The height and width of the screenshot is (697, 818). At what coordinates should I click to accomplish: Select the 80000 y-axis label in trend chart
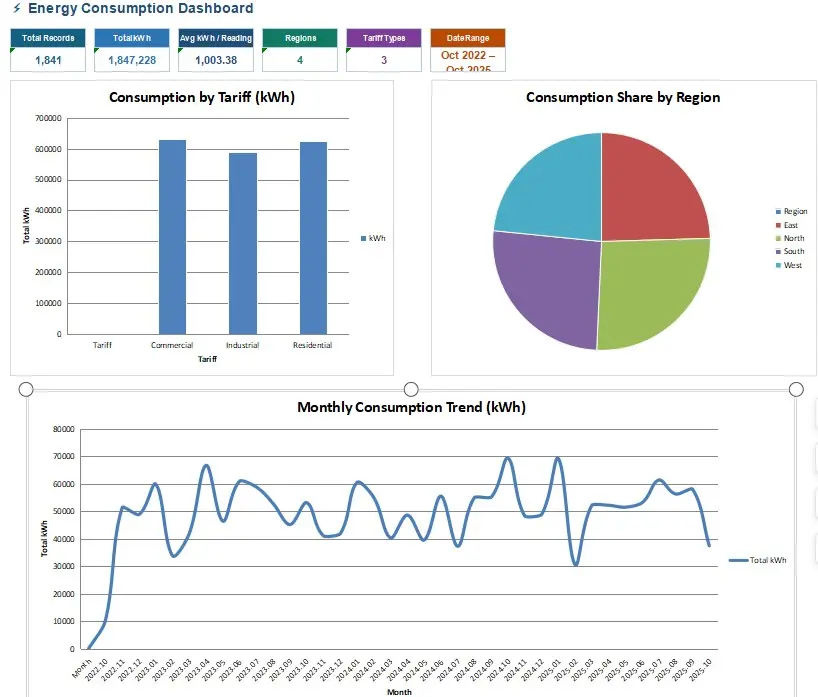(64, 429)
